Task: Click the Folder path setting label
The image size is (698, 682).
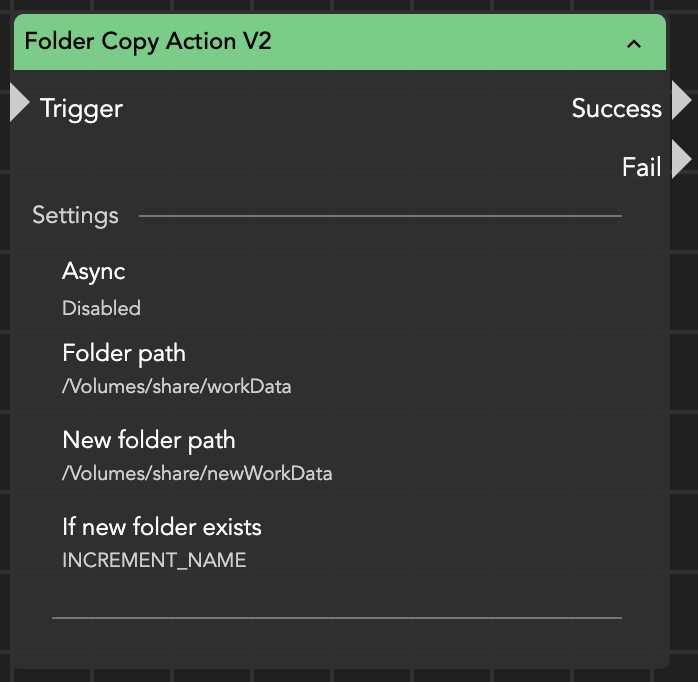Action: pyautogui.click(x=124, y=353)
